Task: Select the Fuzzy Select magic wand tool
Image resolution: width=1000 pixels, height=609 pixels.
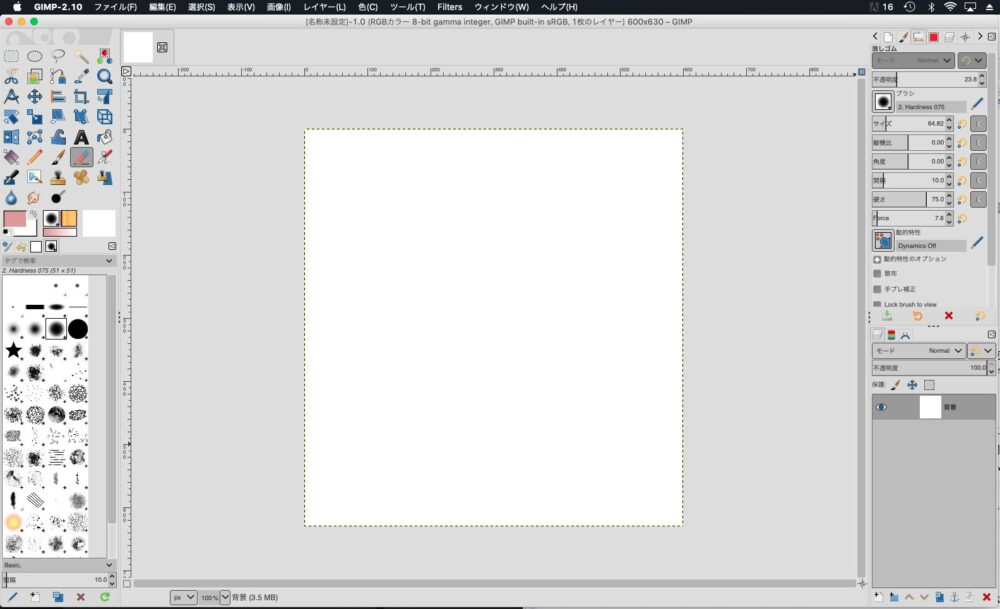Action: (81, 57)
